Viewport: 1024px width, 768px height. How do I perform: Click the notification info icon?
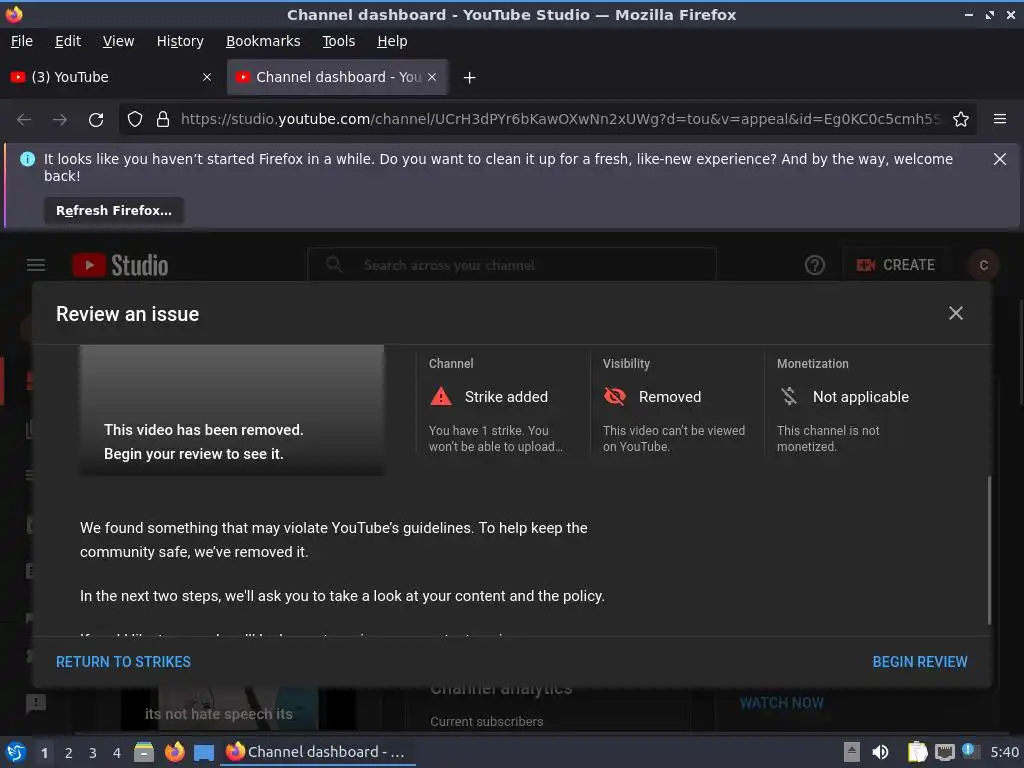point(27,159)
